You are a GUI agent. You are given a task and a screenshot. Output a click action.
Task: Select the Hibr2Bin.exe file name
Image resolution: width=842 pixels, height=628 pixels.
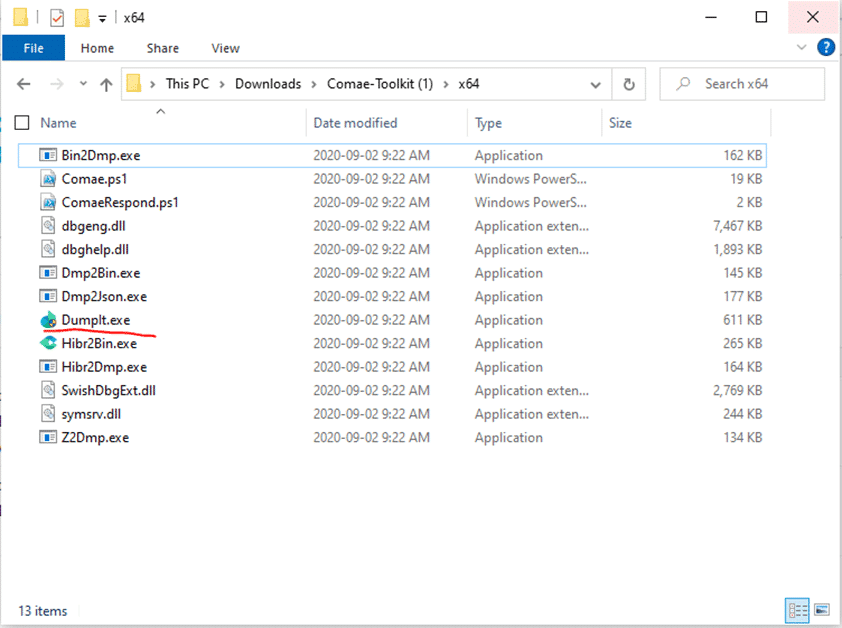pyautogui.click(x=99, y=343)
